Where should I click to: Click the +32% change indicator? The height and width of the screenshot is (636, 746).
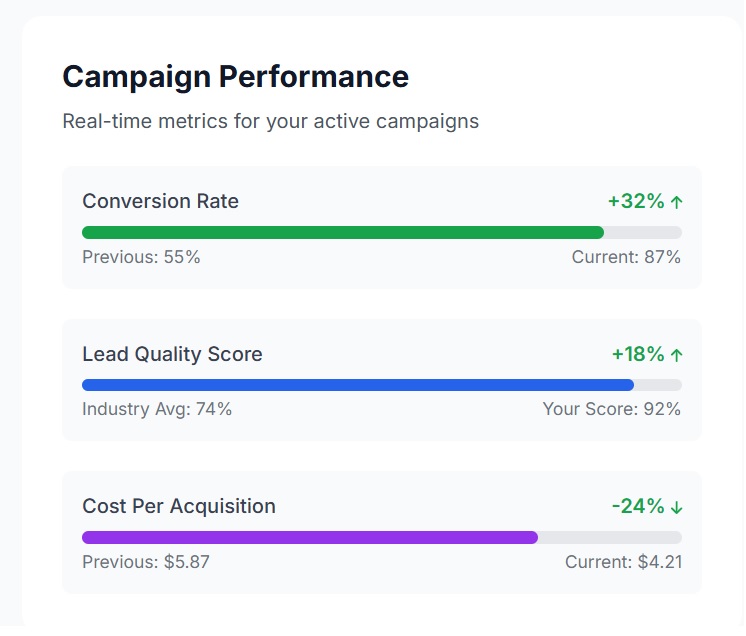[x=636, y=201]
